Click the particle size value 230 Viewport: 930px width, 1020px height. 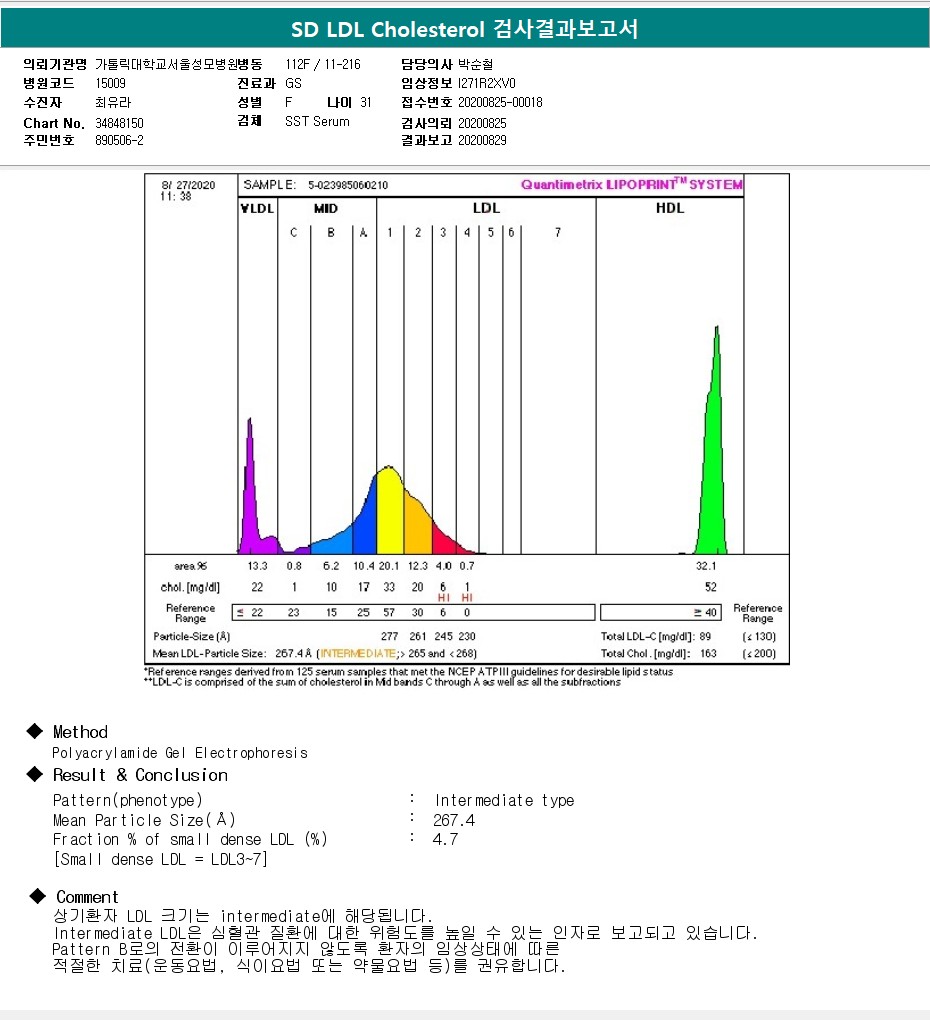(x=467, y=636)
